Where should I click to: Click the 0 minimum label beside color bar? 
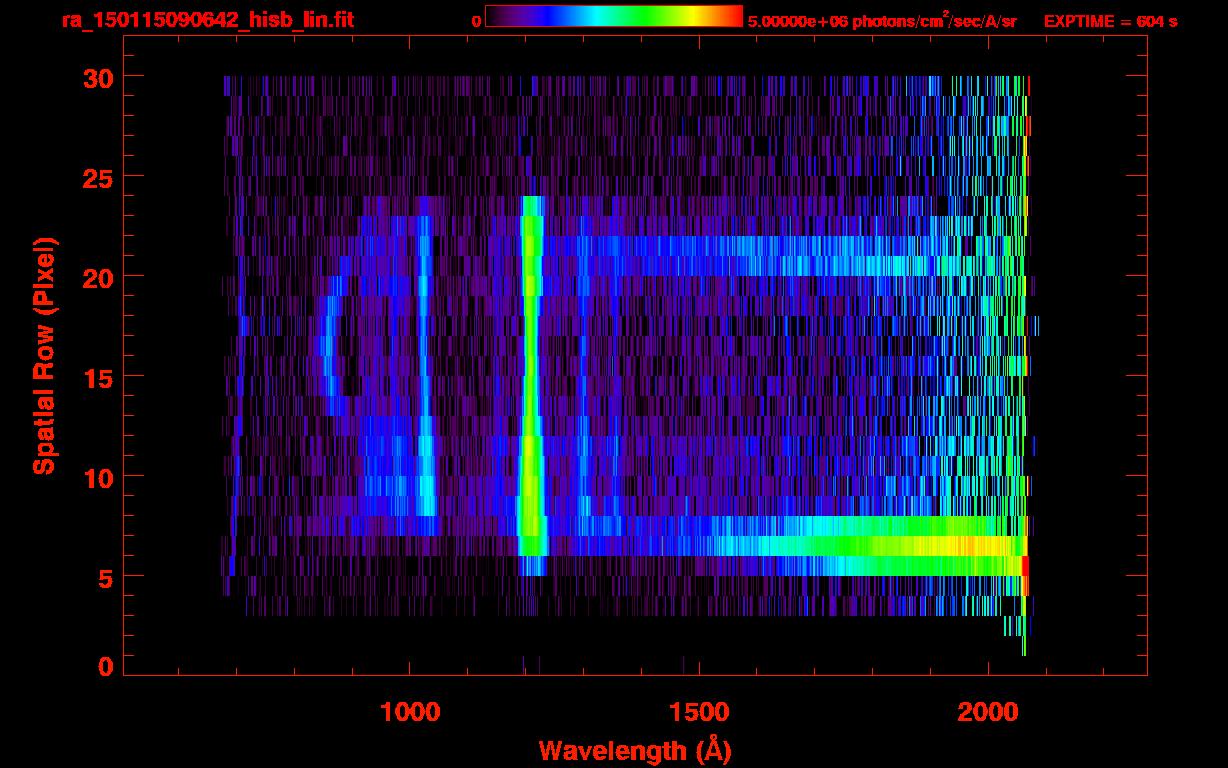(476, 21)
